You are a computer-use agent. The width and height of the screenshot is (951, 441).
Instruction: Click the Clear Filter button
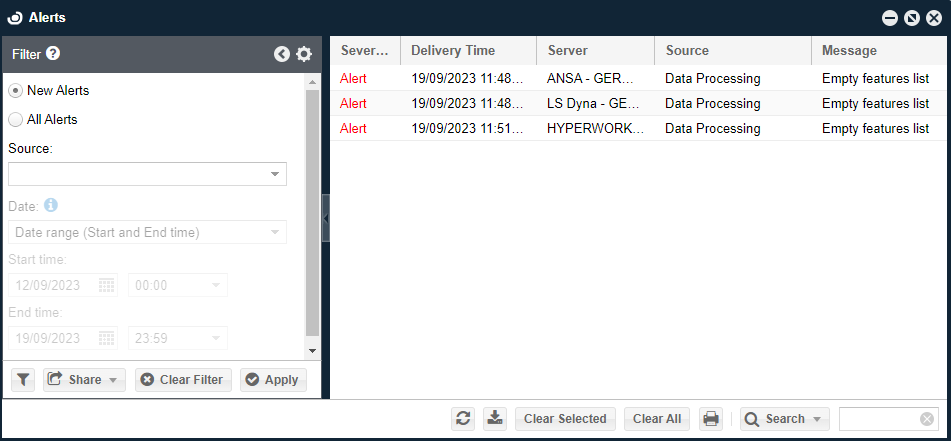[184, 380]
